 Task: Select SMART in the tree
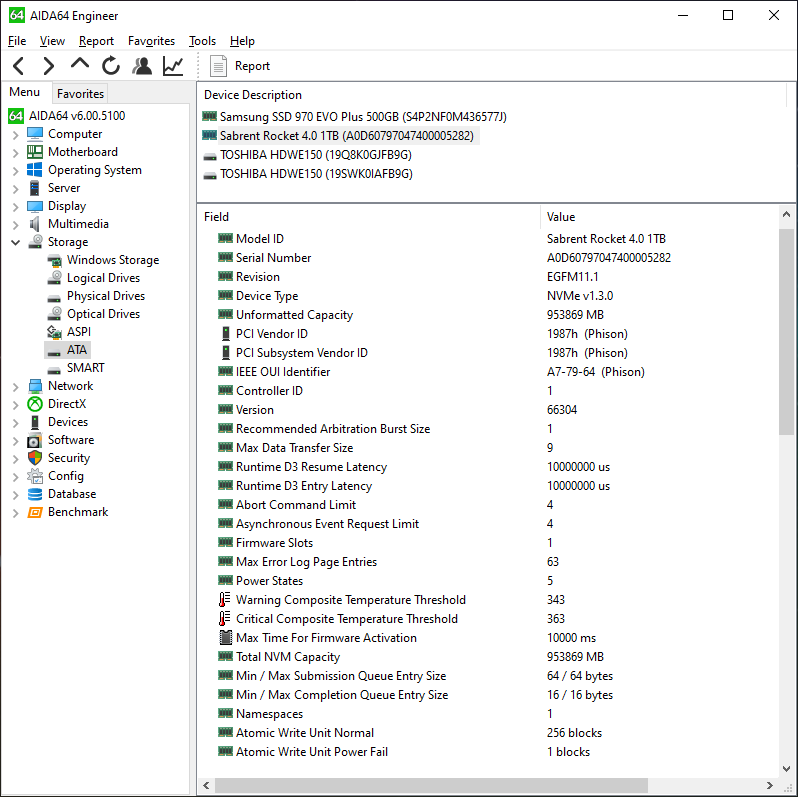(86, 368)
